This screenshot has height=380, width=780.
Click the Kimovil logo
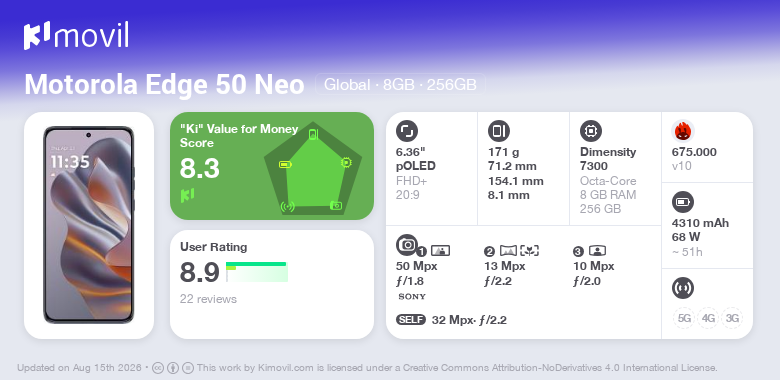pos(76,35)
